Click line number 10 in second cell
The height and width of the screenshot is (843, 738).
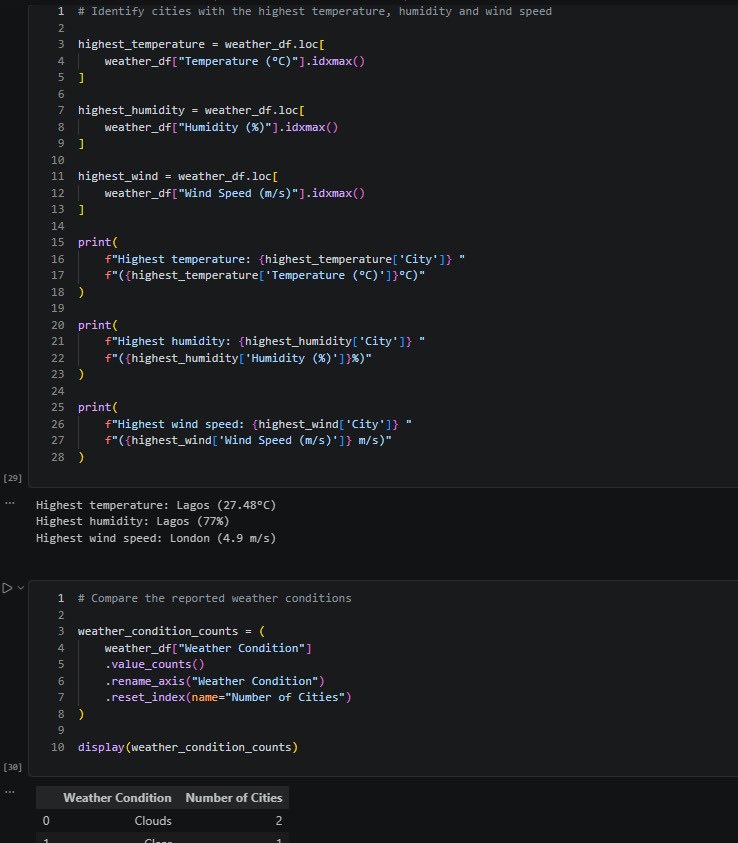58,747
